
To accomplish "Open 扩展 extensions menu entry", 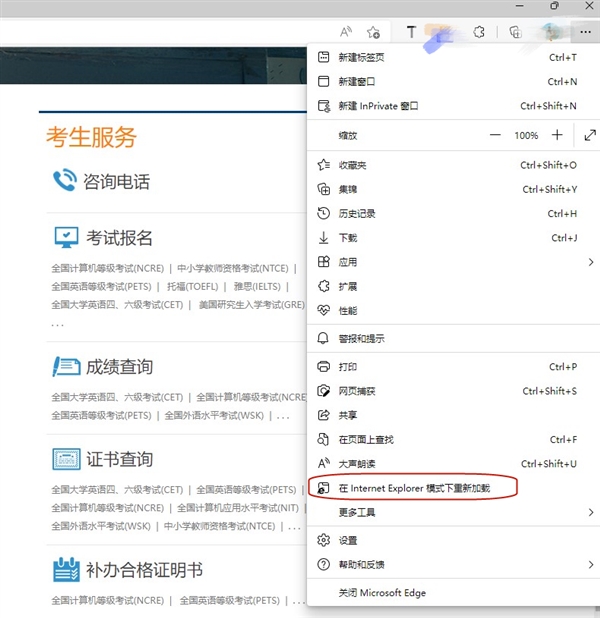I will pos(453,287).
